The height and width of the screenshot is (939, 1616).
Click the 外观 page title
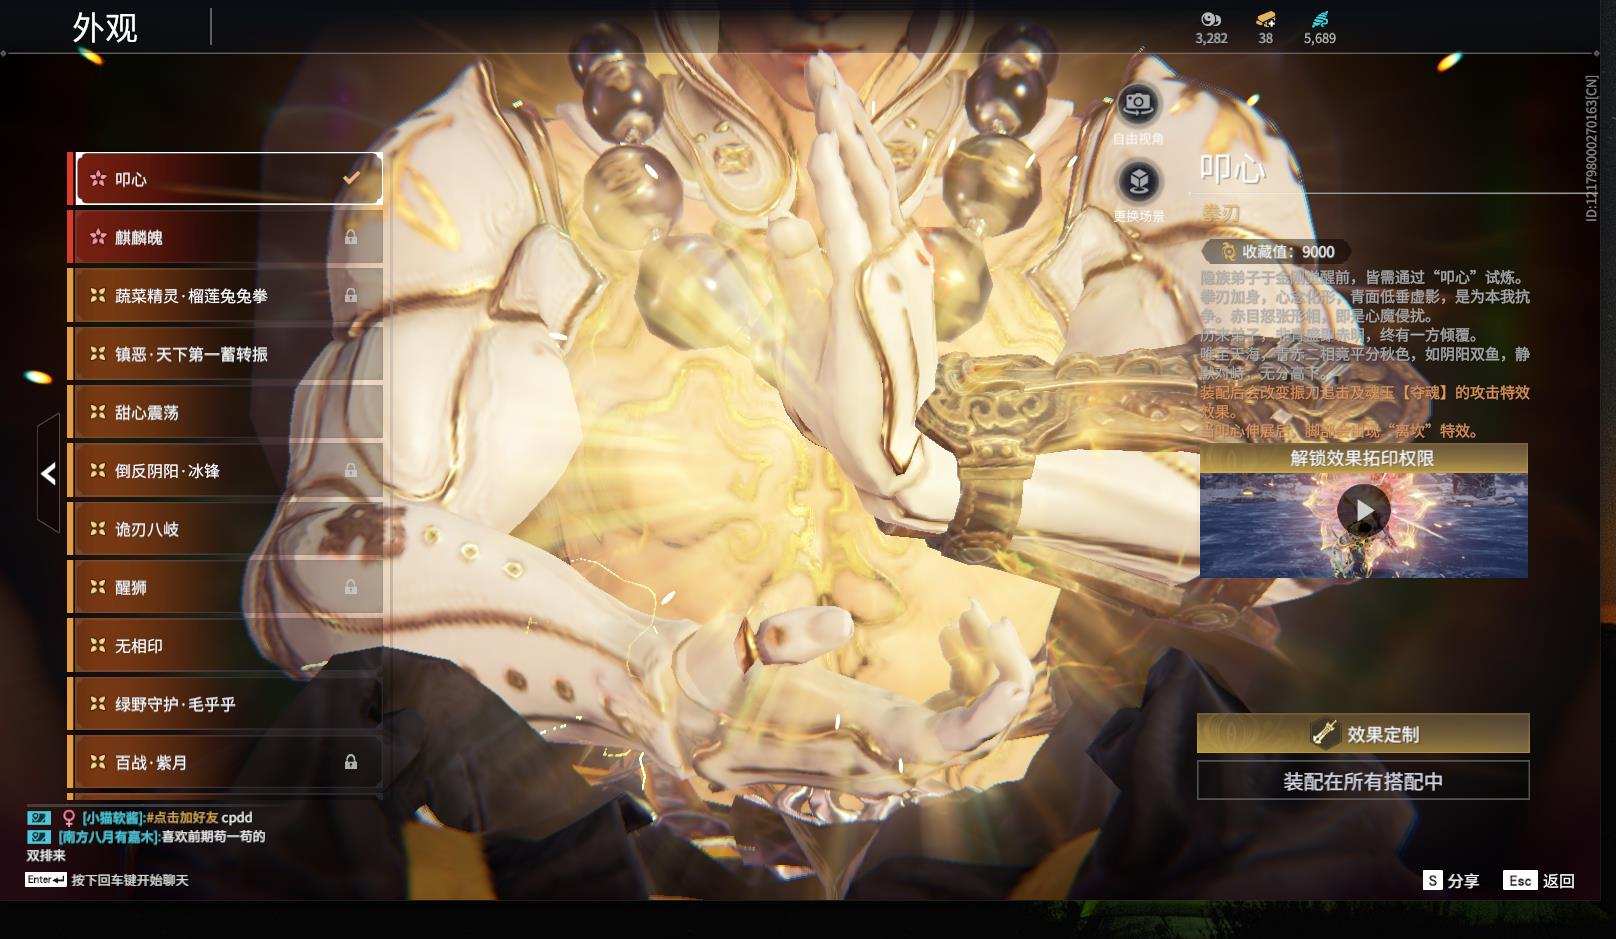coord(105,28)
